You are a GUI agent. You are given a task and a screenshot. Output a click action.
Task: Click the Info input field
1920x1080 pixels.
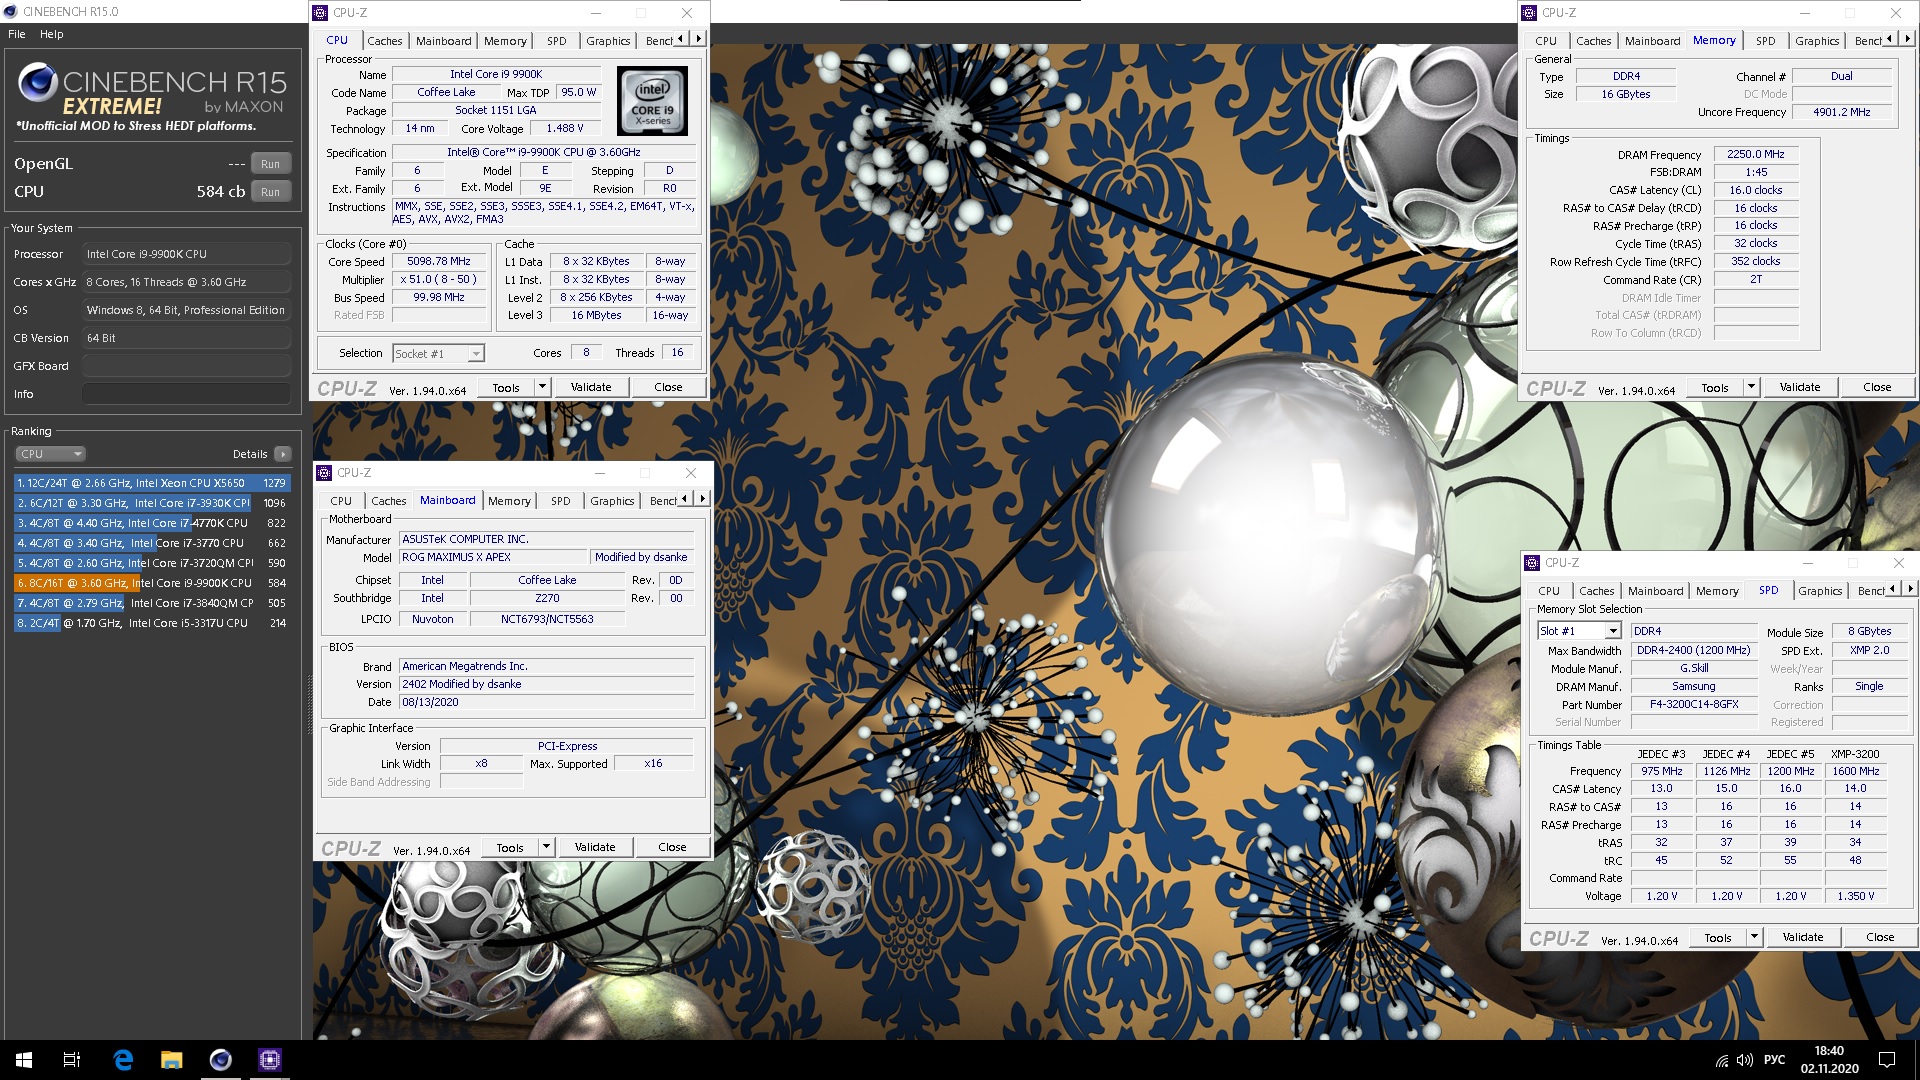pyautogui.click(x=187, y=394)
